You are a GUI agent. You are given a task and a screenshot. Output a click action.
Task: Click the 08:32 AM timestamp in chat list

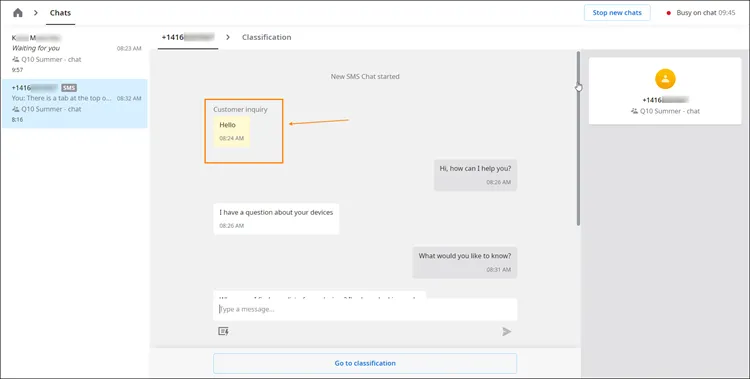pyautogui.click(x=129, y=99)
